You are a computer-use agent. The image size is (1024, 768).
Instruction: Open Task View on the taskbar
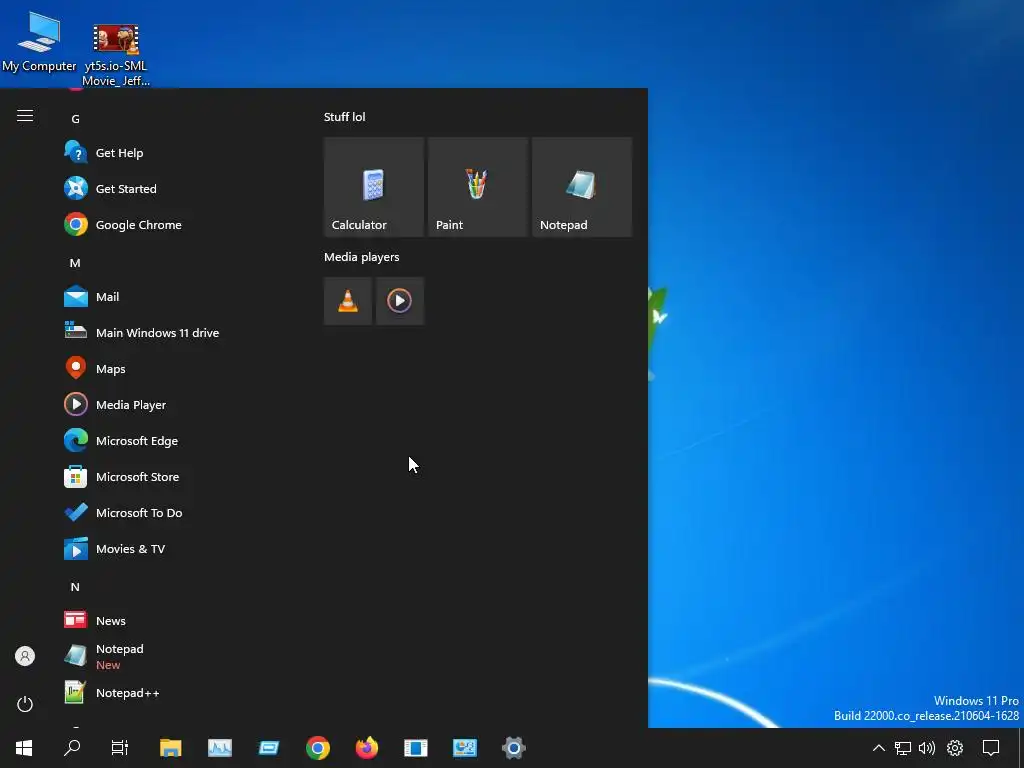[120, 748]
